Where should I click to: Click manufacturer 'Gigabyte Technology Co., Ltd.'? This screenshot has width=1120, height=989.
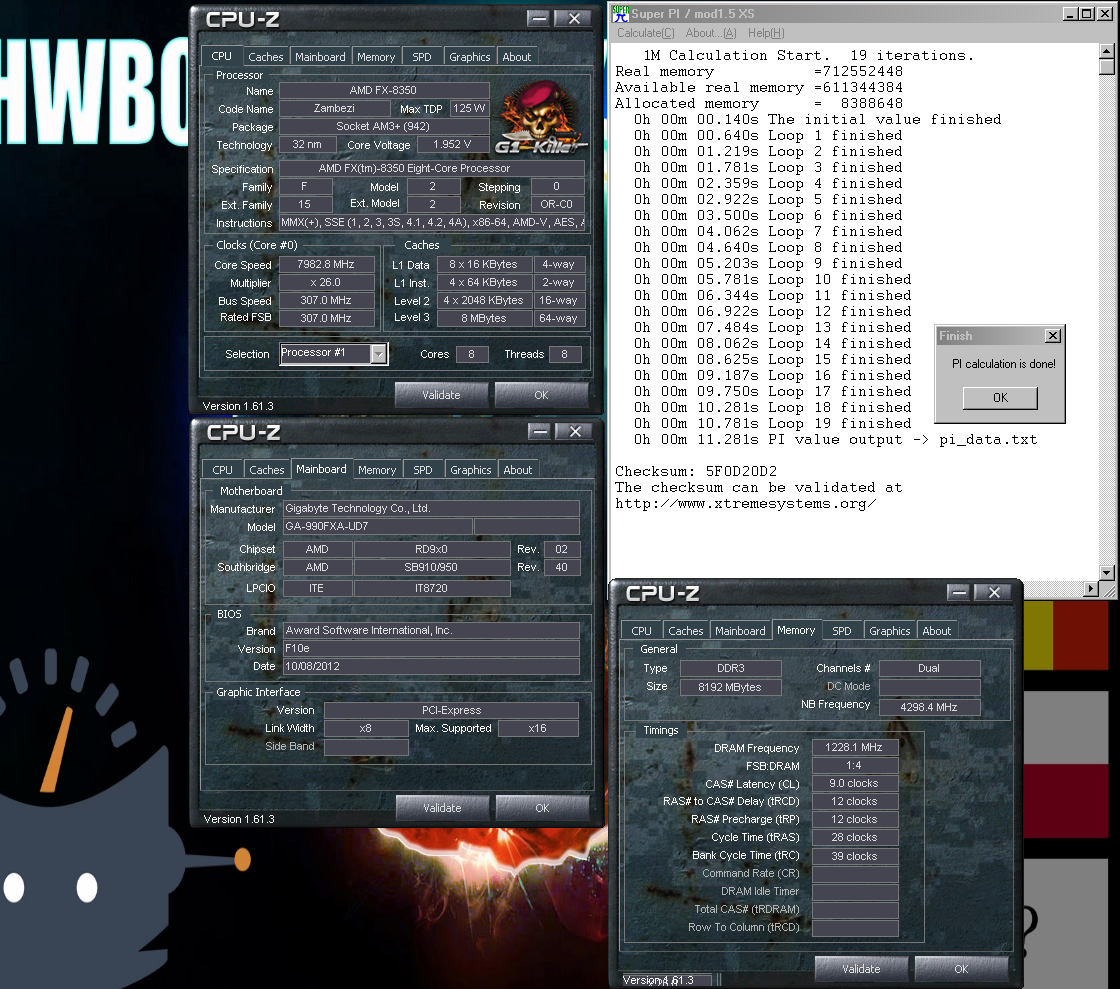431,508
